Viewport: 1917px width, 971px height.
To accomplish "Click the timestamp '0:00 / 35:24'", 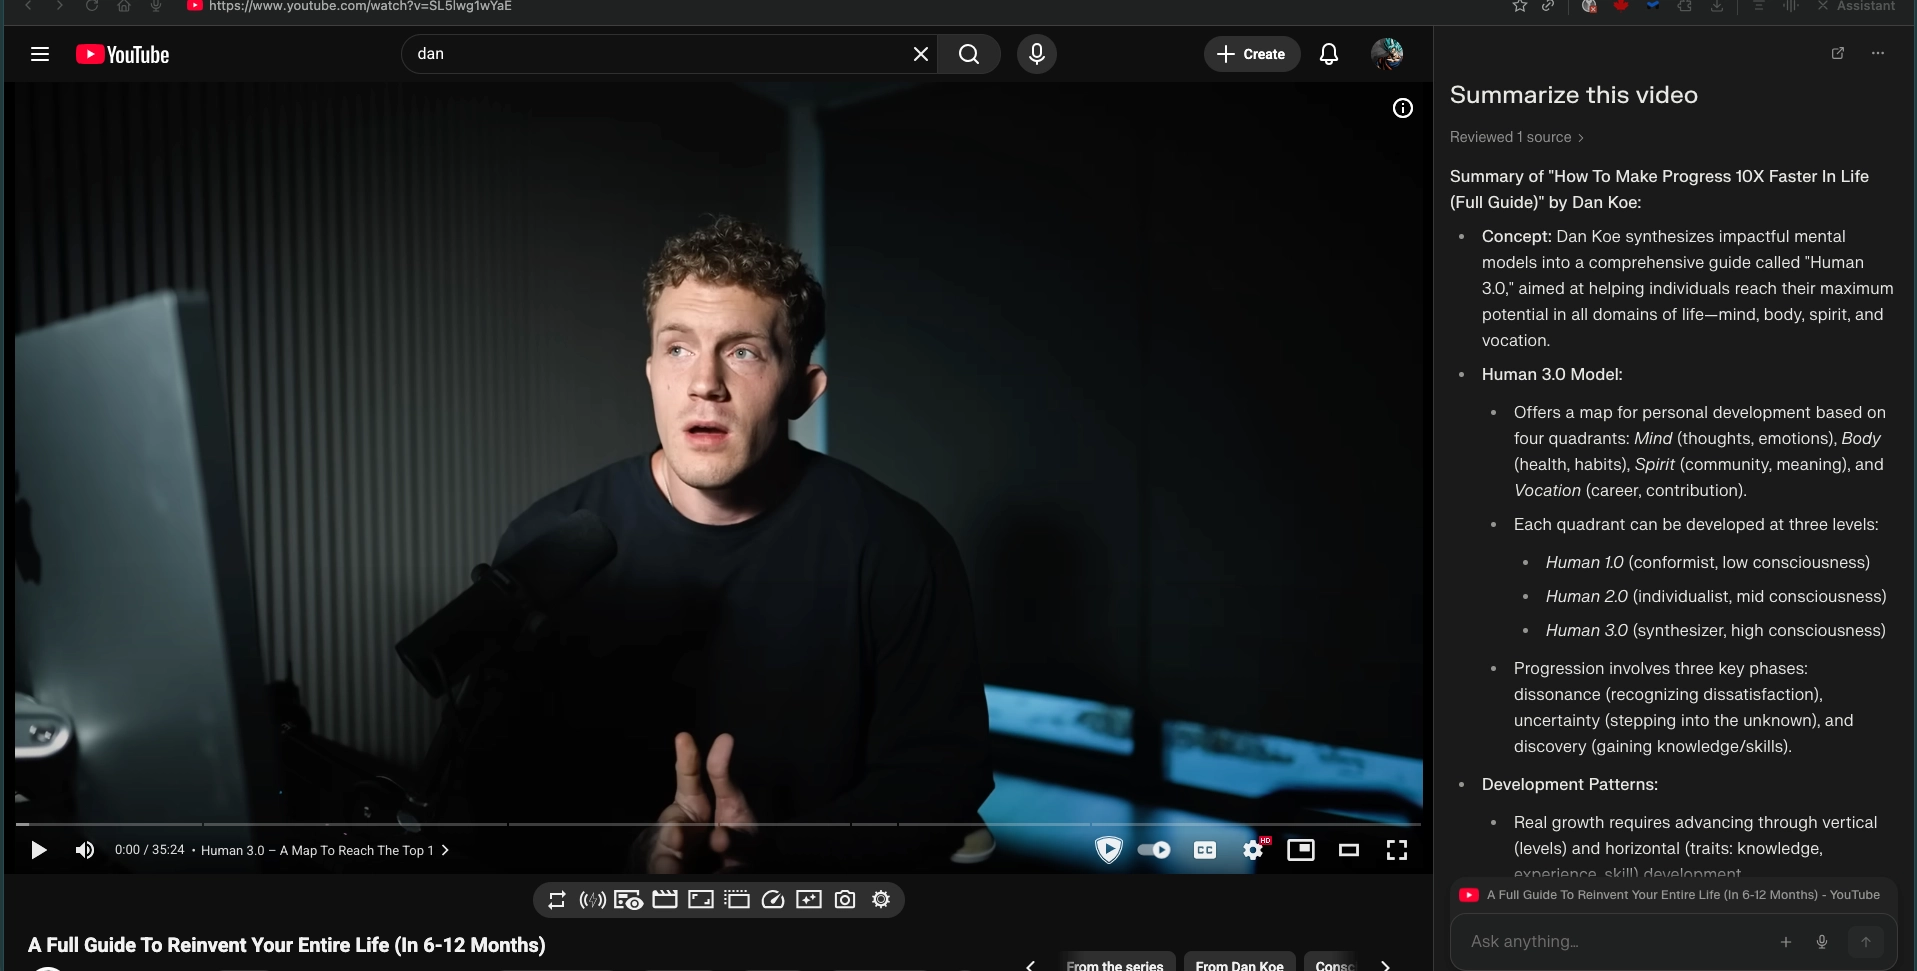I will (150, 850).
